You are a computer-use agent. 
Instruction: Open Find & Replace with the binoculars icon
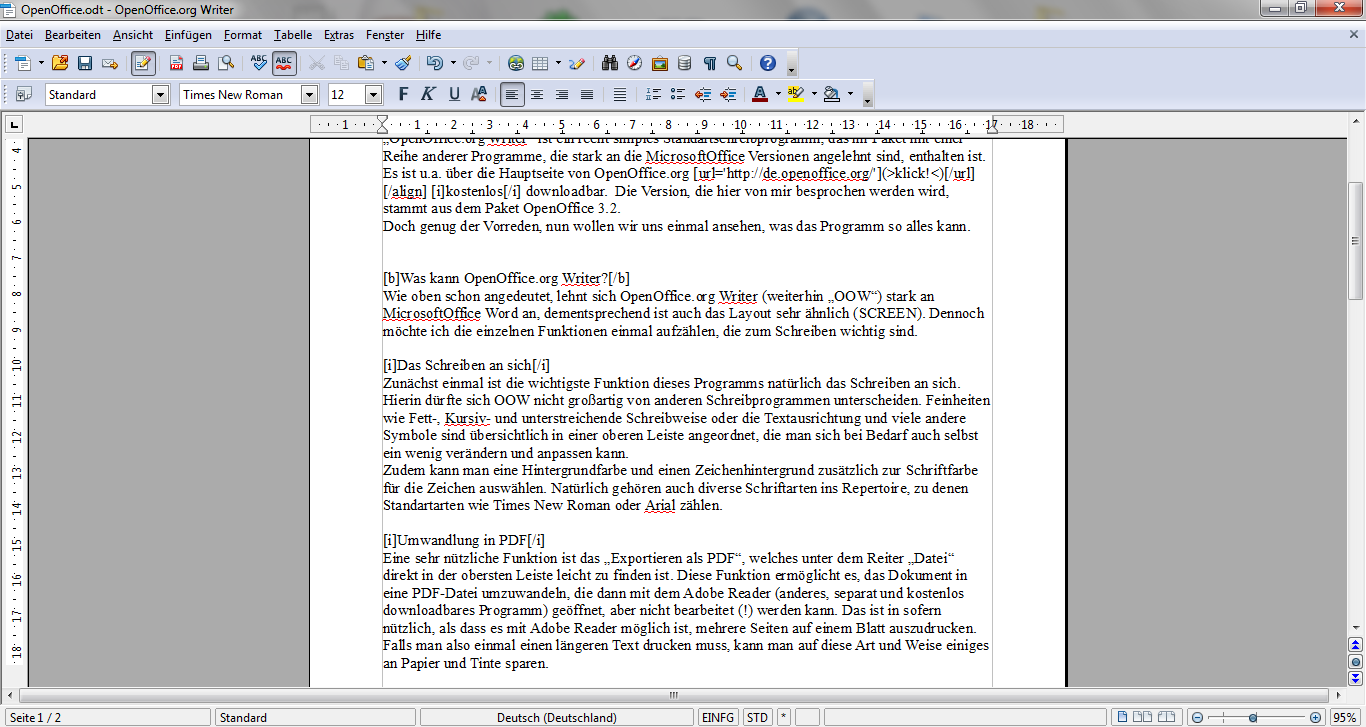pyautogui.click(x=611, y=63)
